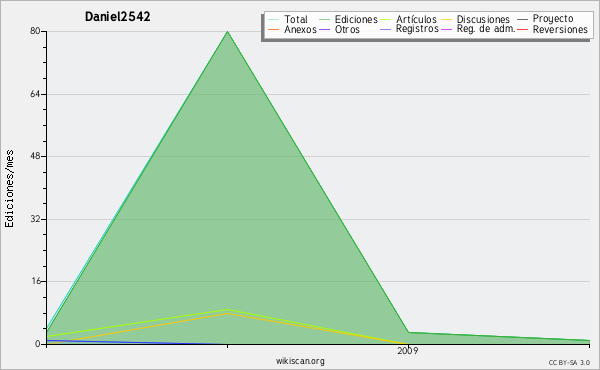This screenshot has height=370, width=600.
Task: Click the Otros legend label
Action: click(347, 29)
